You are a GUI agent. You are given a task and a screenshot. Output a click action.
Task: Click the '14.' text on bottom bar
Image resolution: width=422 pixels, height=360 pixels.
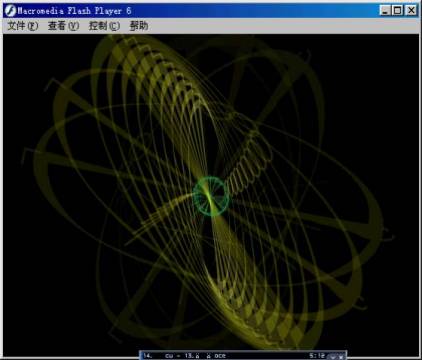[147, 356]
